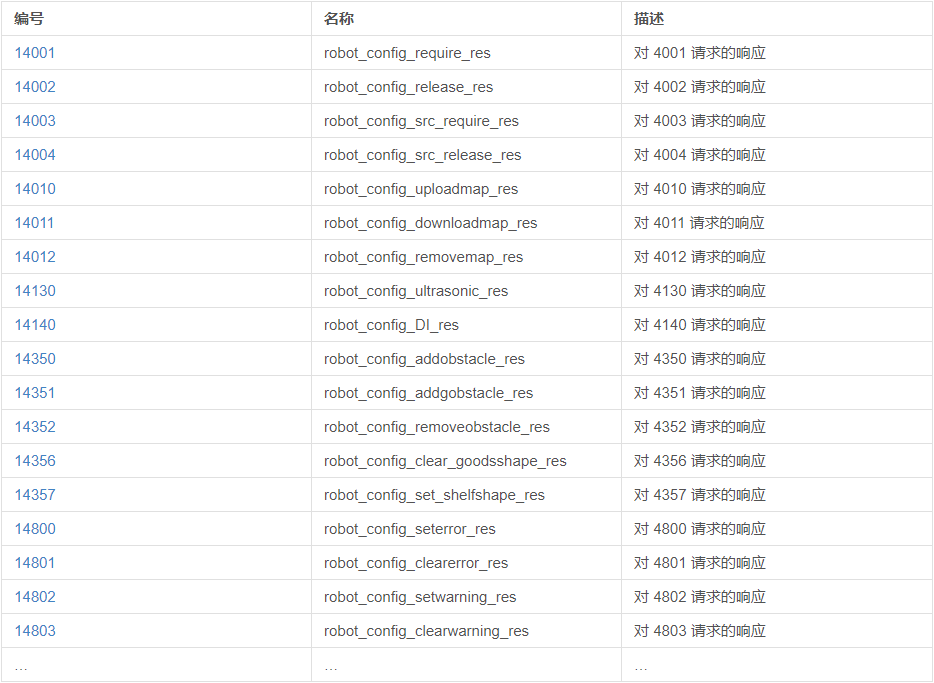Image resolution: width=934 pixels, height=683 pixels.
Task: Open link 14802 for setwarning response
Action: tap(35, 597)
